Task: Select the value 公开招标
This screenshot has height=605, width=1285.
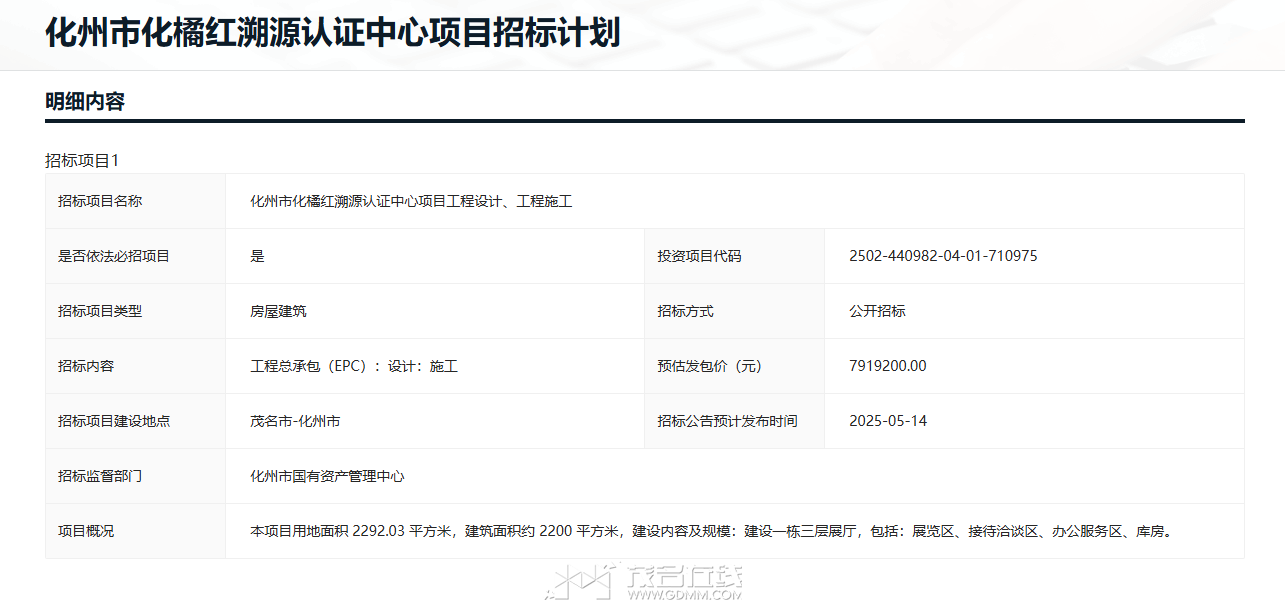Action: (x=877, y=311)
